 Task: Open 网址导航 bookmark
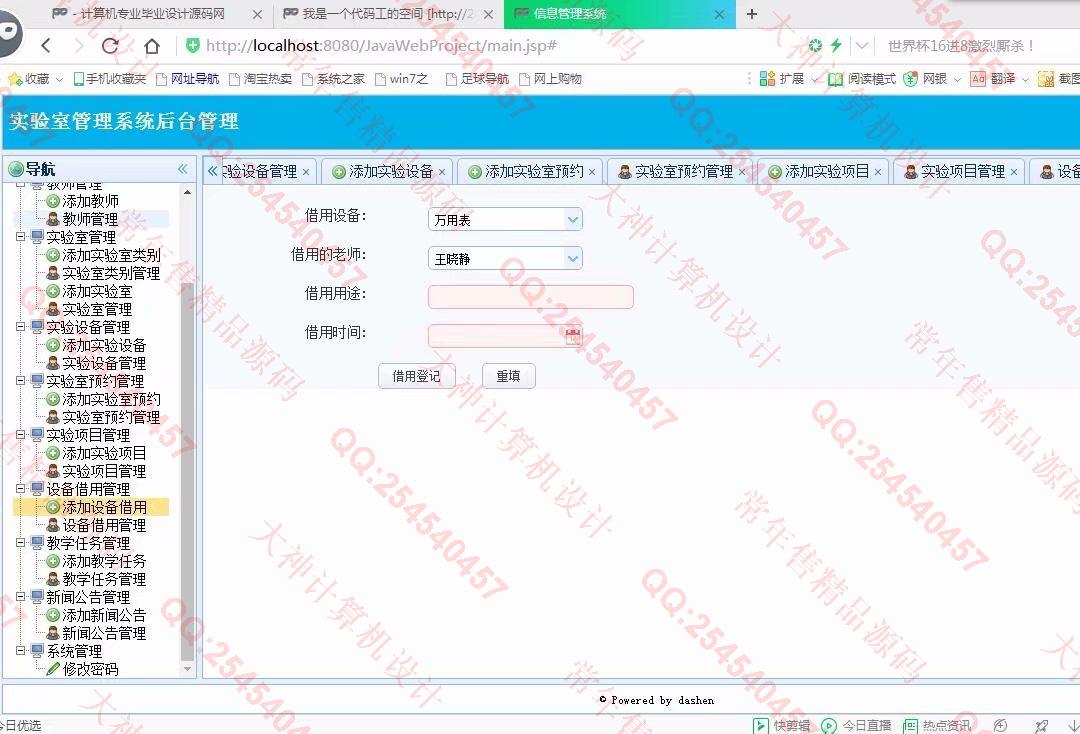187,79
